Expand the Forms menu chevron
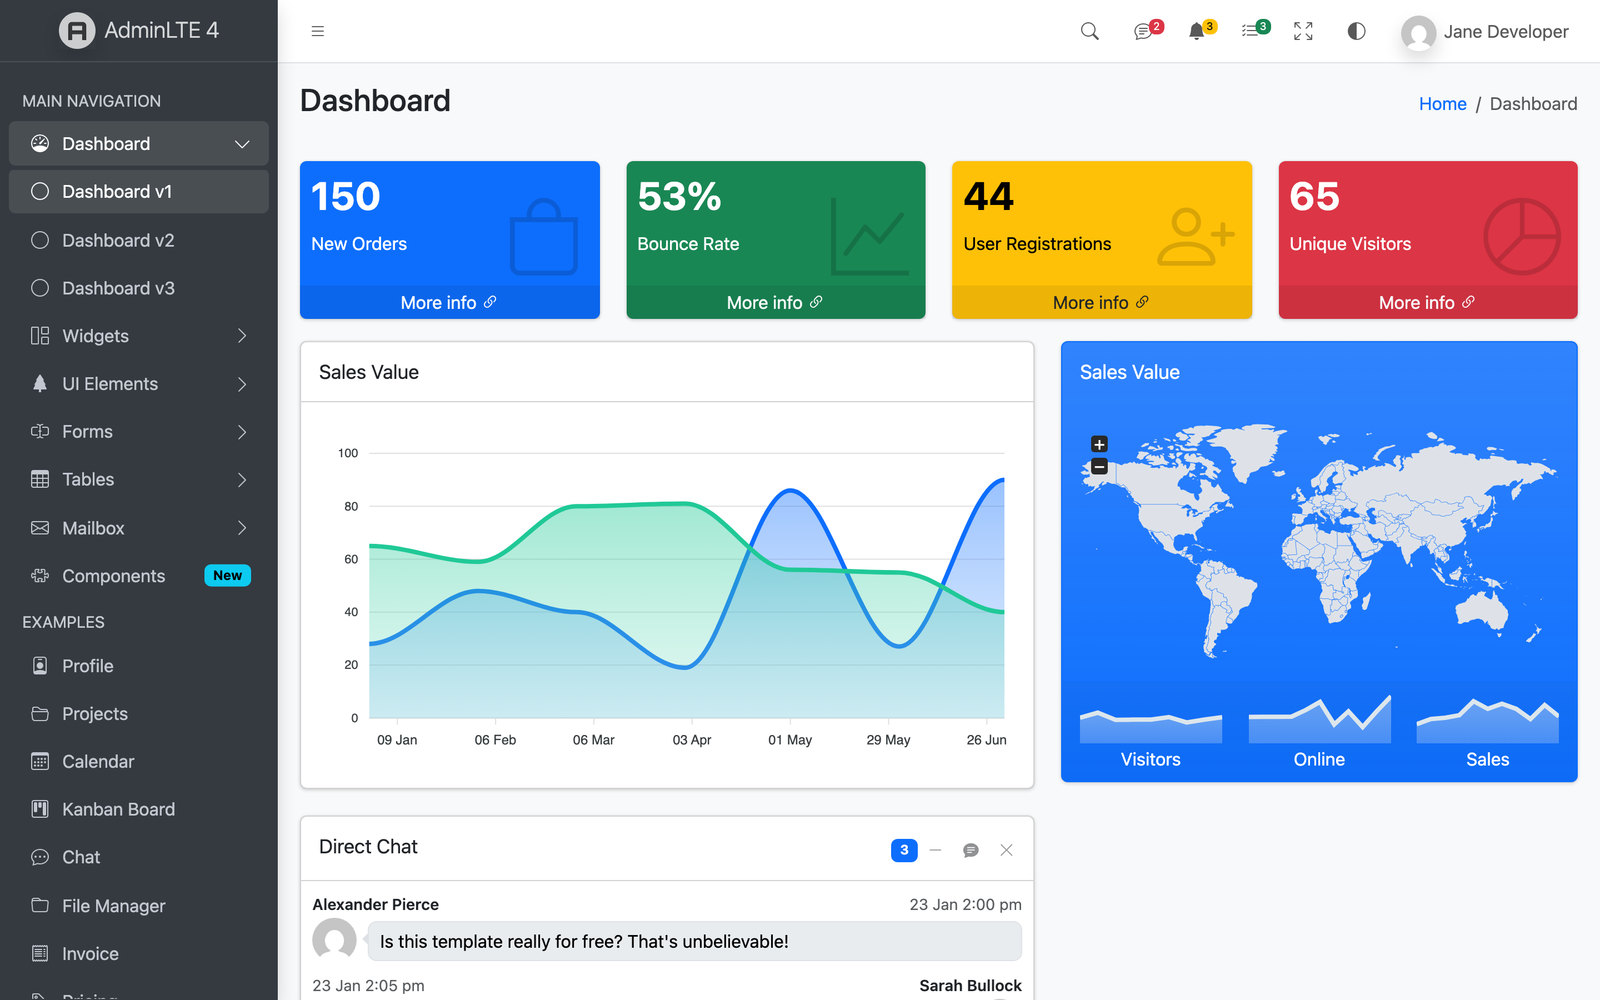Screen dimensions: 1600x1000 (x=242, y=432)
